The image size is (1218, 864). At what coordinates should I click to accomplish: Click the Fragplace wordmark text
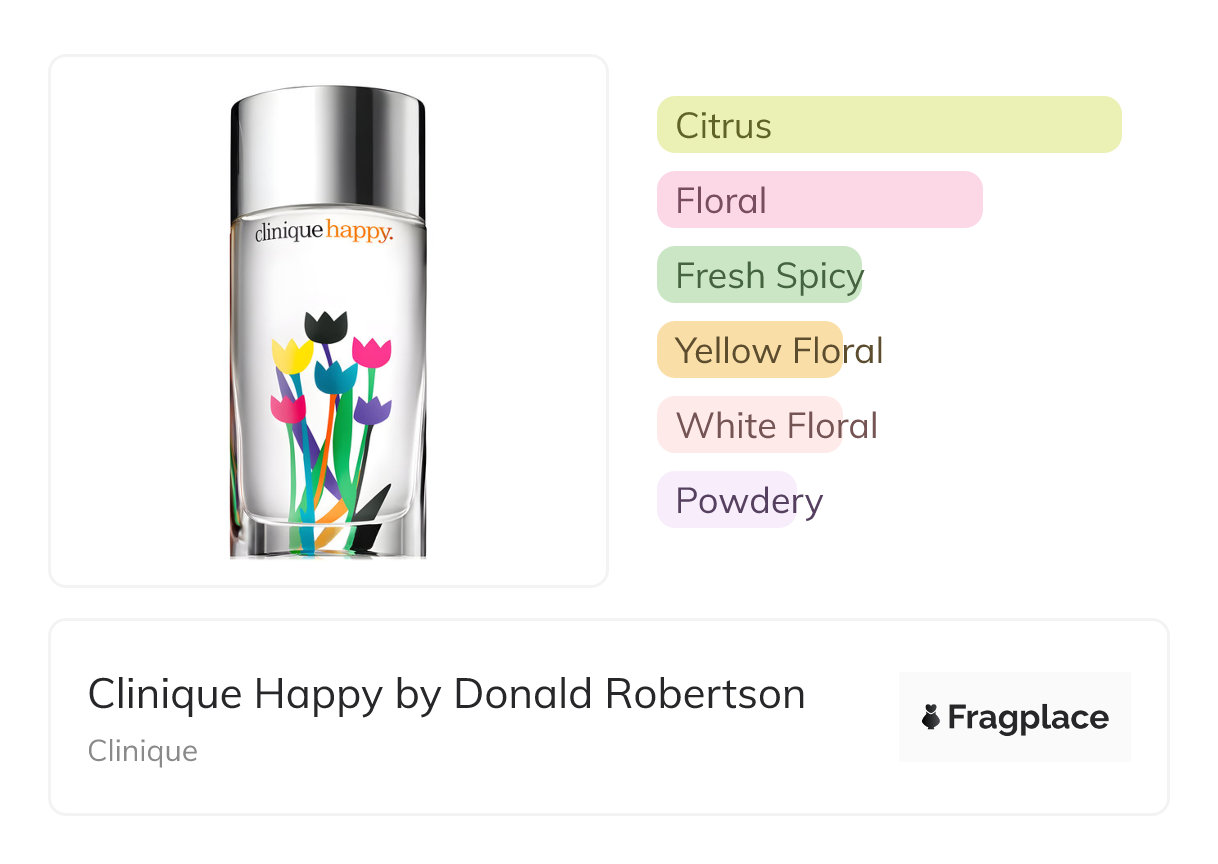pos(1028,717)
